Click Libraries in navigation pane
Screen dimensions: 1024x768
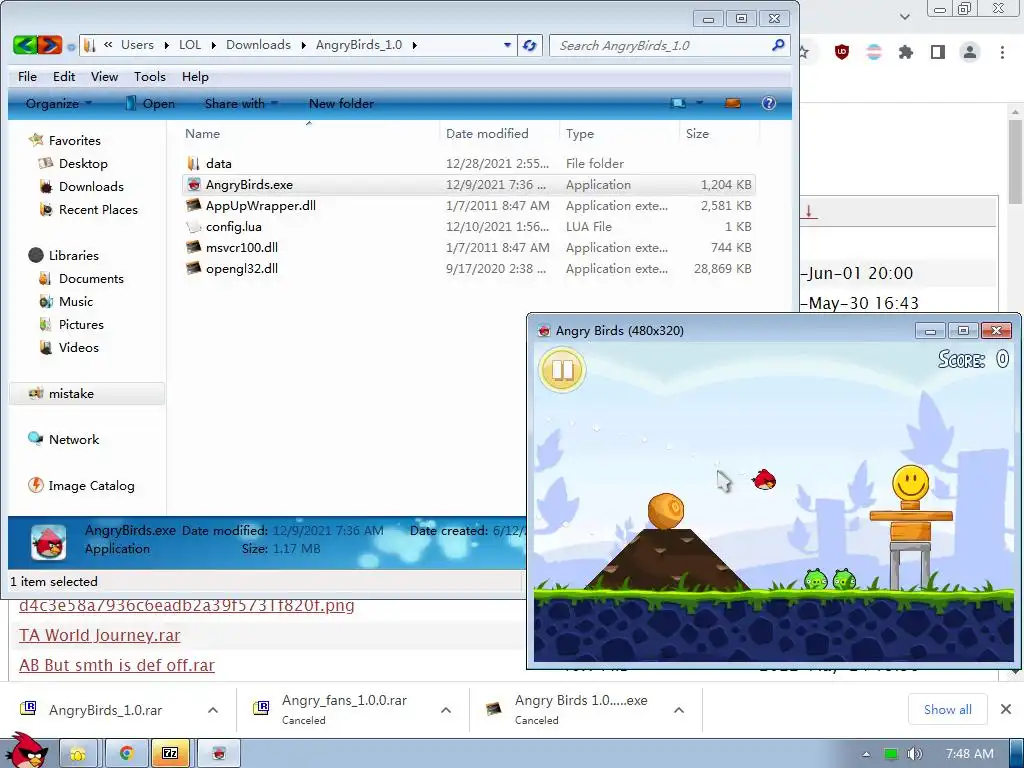tap(73, 255)
